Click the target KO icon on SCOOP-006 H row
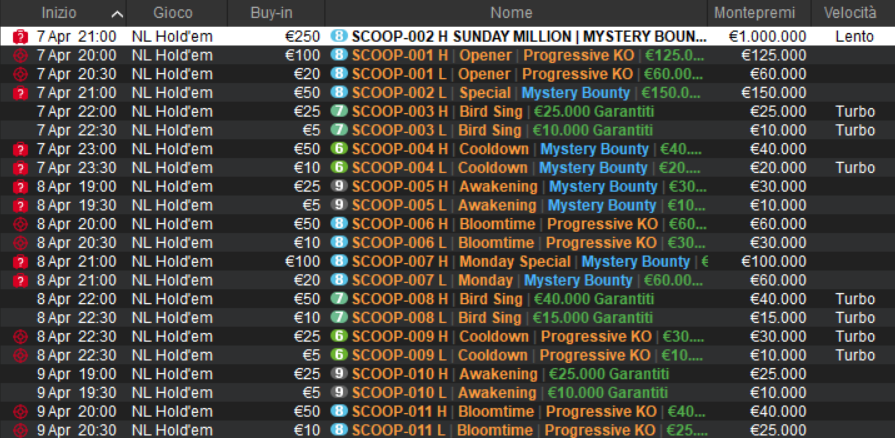This screenshot has width=895, height=438. (x=21, y=224)
